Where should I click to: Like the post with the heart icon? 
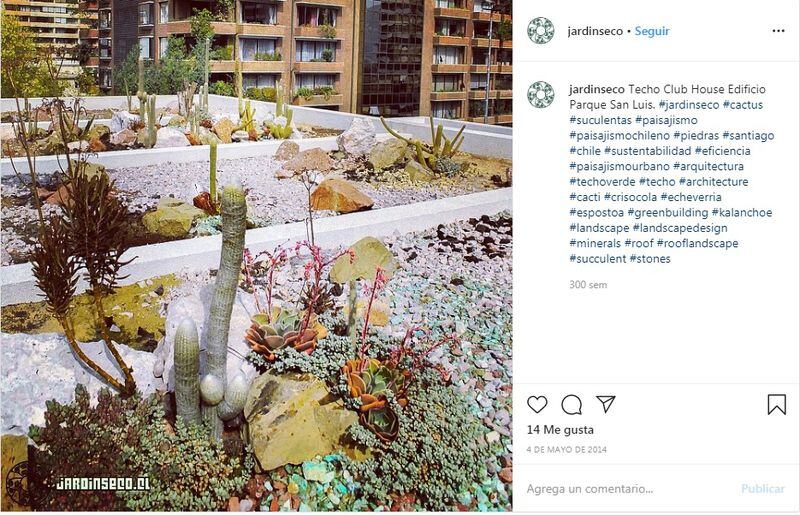click(537, 404)
